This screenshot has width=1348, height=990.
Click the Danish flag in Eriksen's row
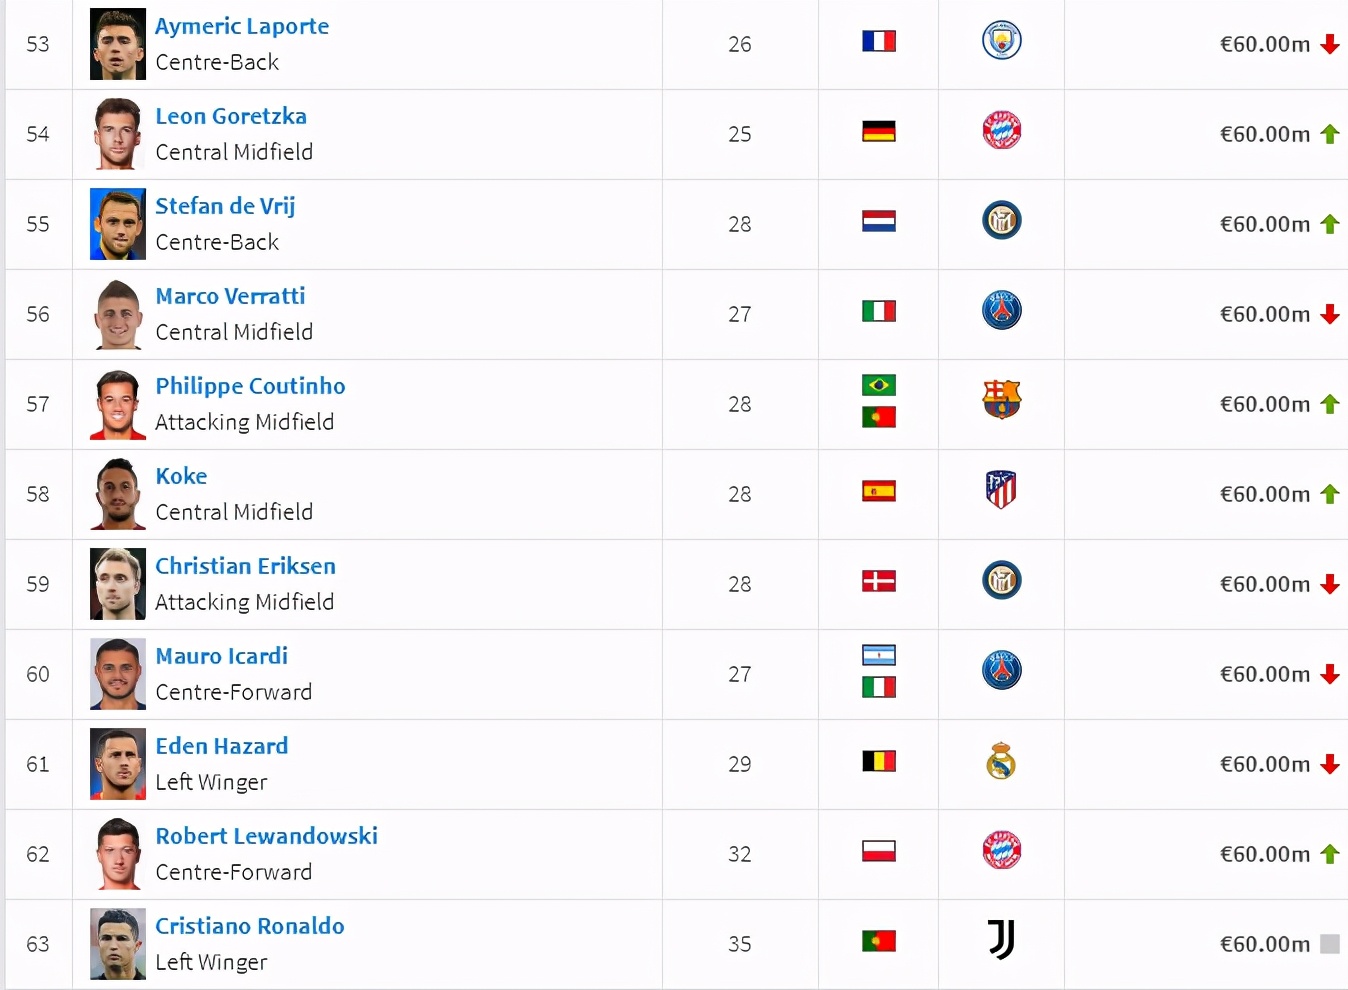(x=879, y=581)
